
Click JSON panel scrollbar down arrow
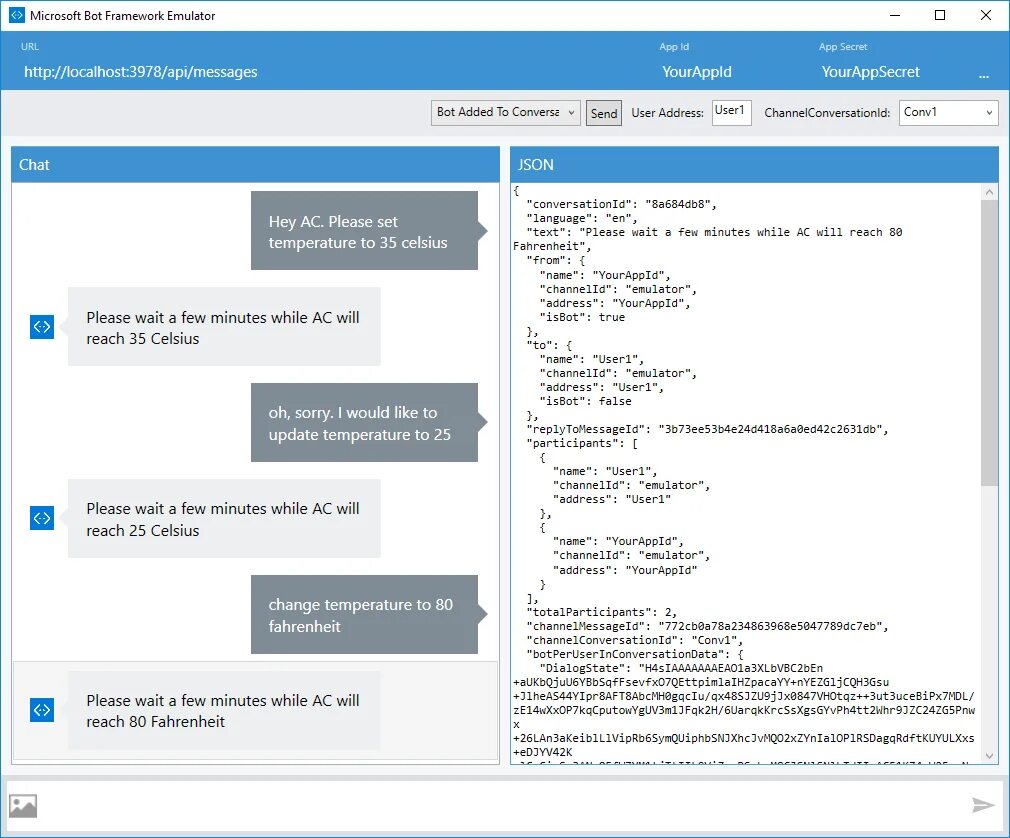pos(989,756)
